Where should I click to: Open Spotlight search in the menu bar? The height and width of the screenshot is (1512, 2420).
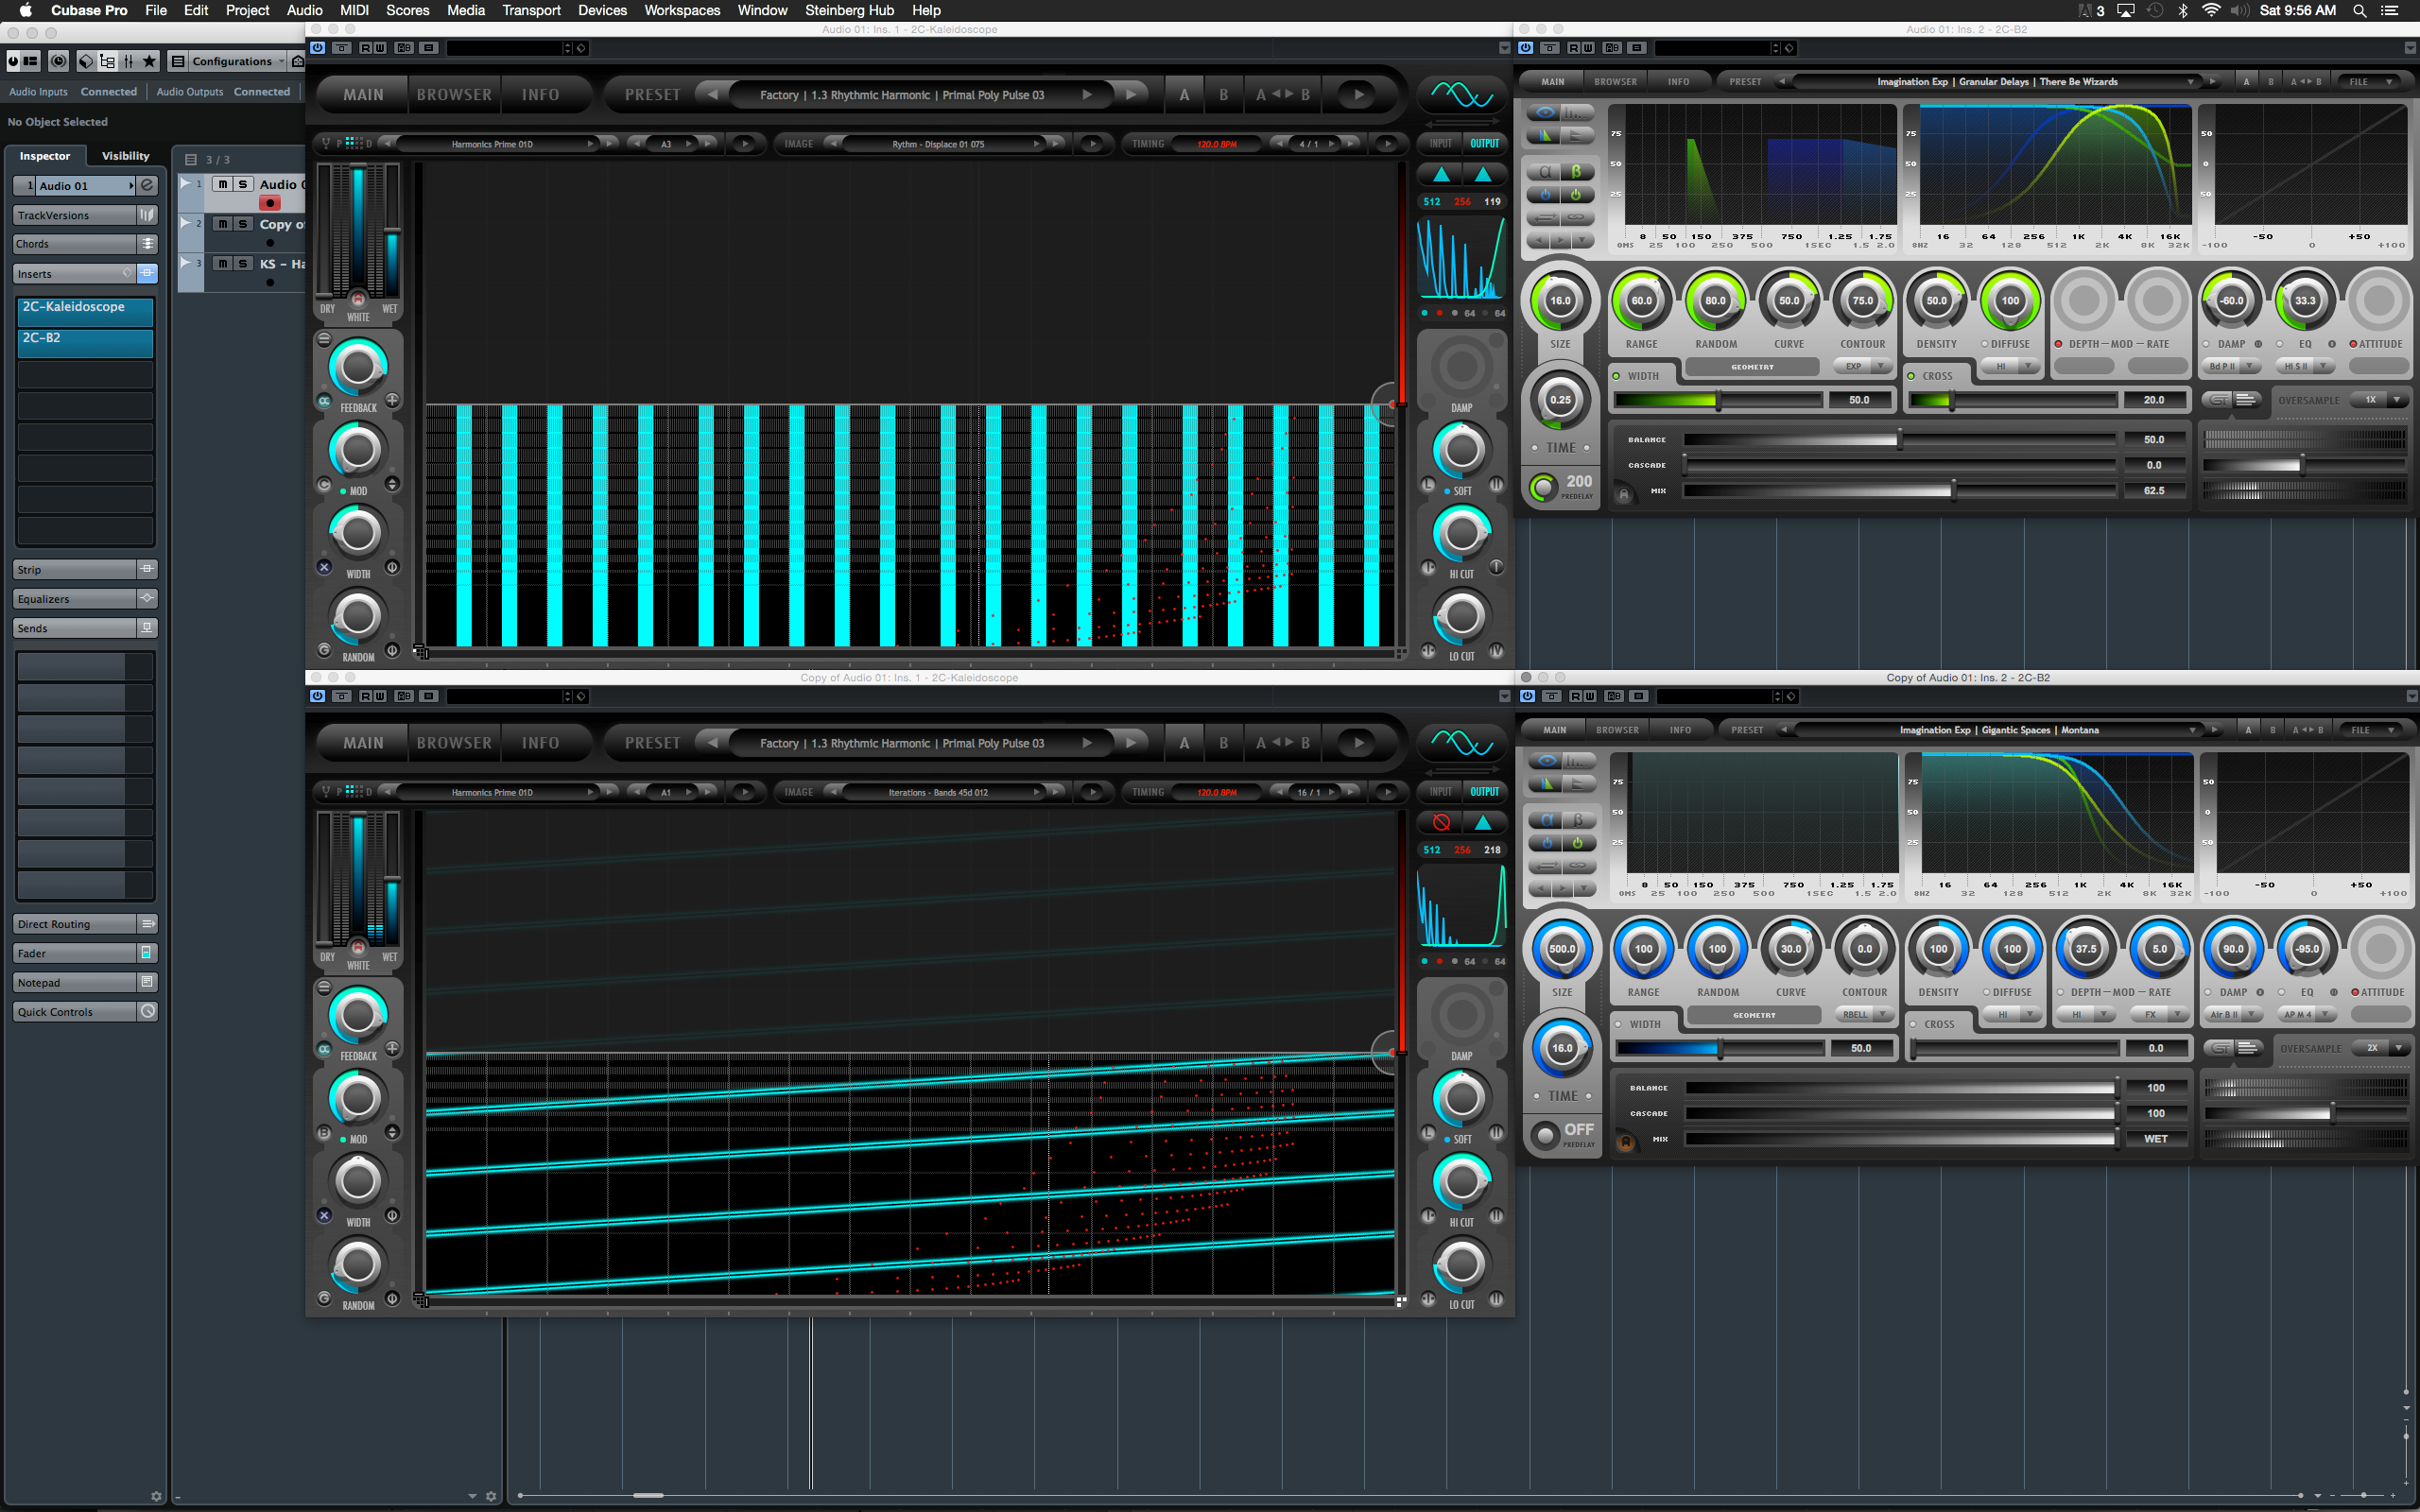coord(2359,10)
